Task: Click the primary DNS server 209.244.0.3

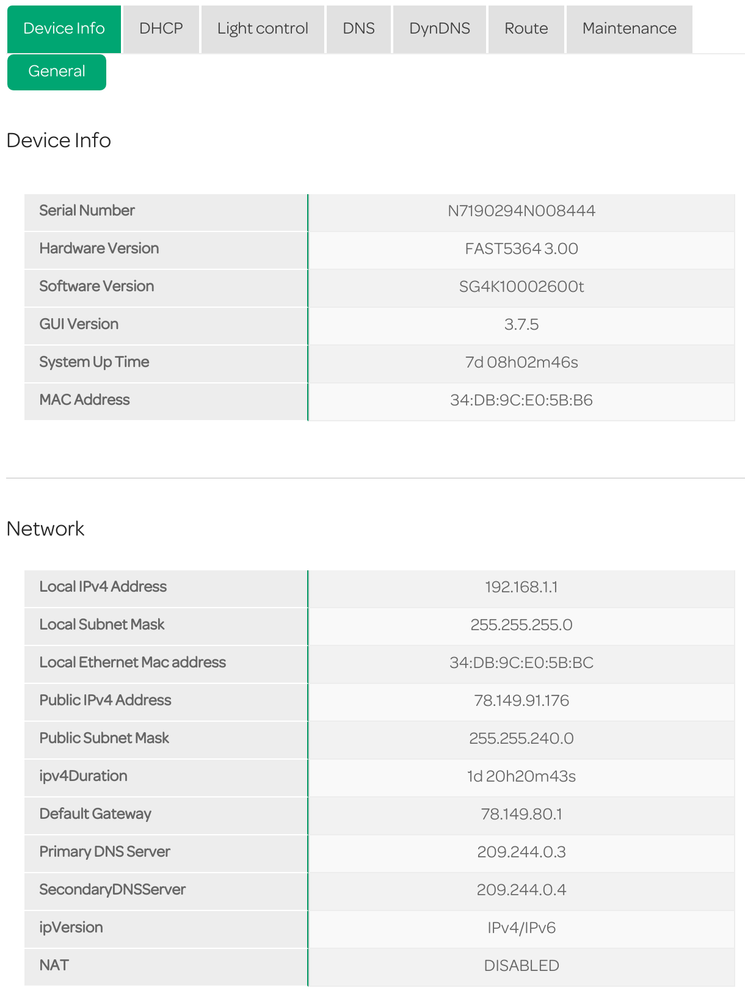Action: pos(521,852)
